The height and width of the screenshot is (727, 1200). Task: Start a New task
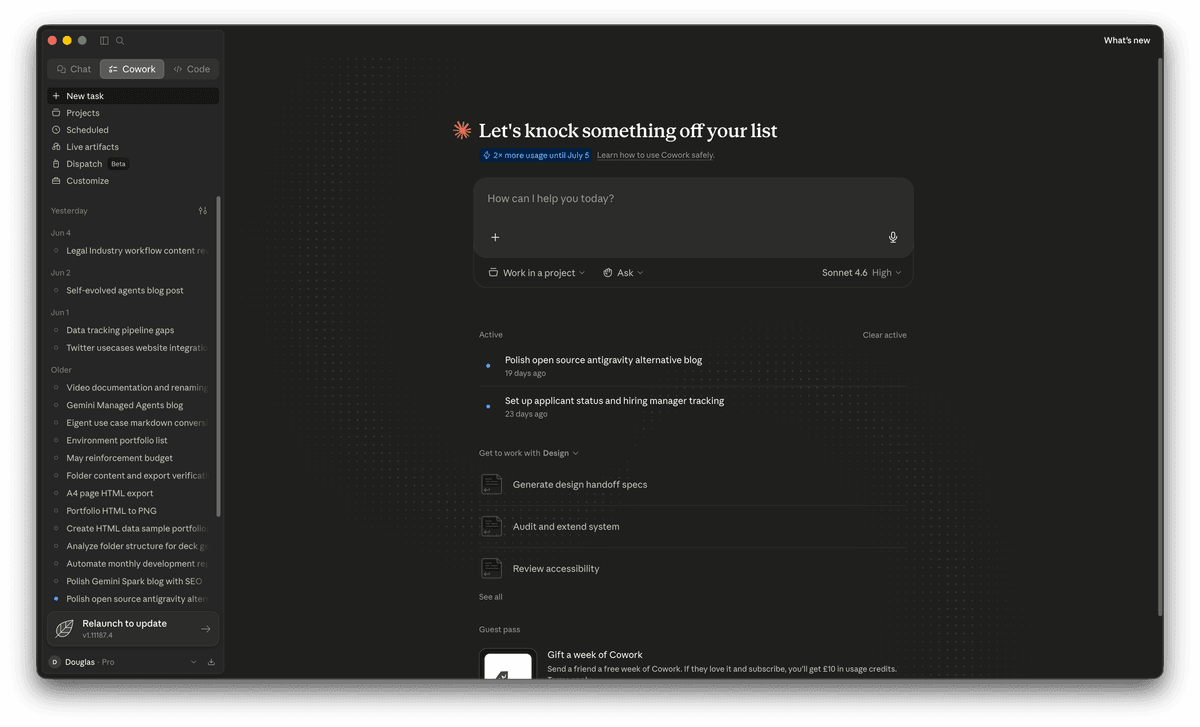pos(133,96)
